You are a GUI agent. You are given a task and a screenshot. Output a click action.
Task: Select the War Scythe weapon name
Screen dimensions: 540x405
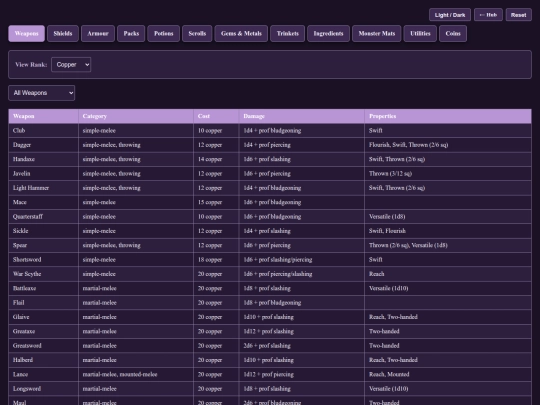point(27,274)
